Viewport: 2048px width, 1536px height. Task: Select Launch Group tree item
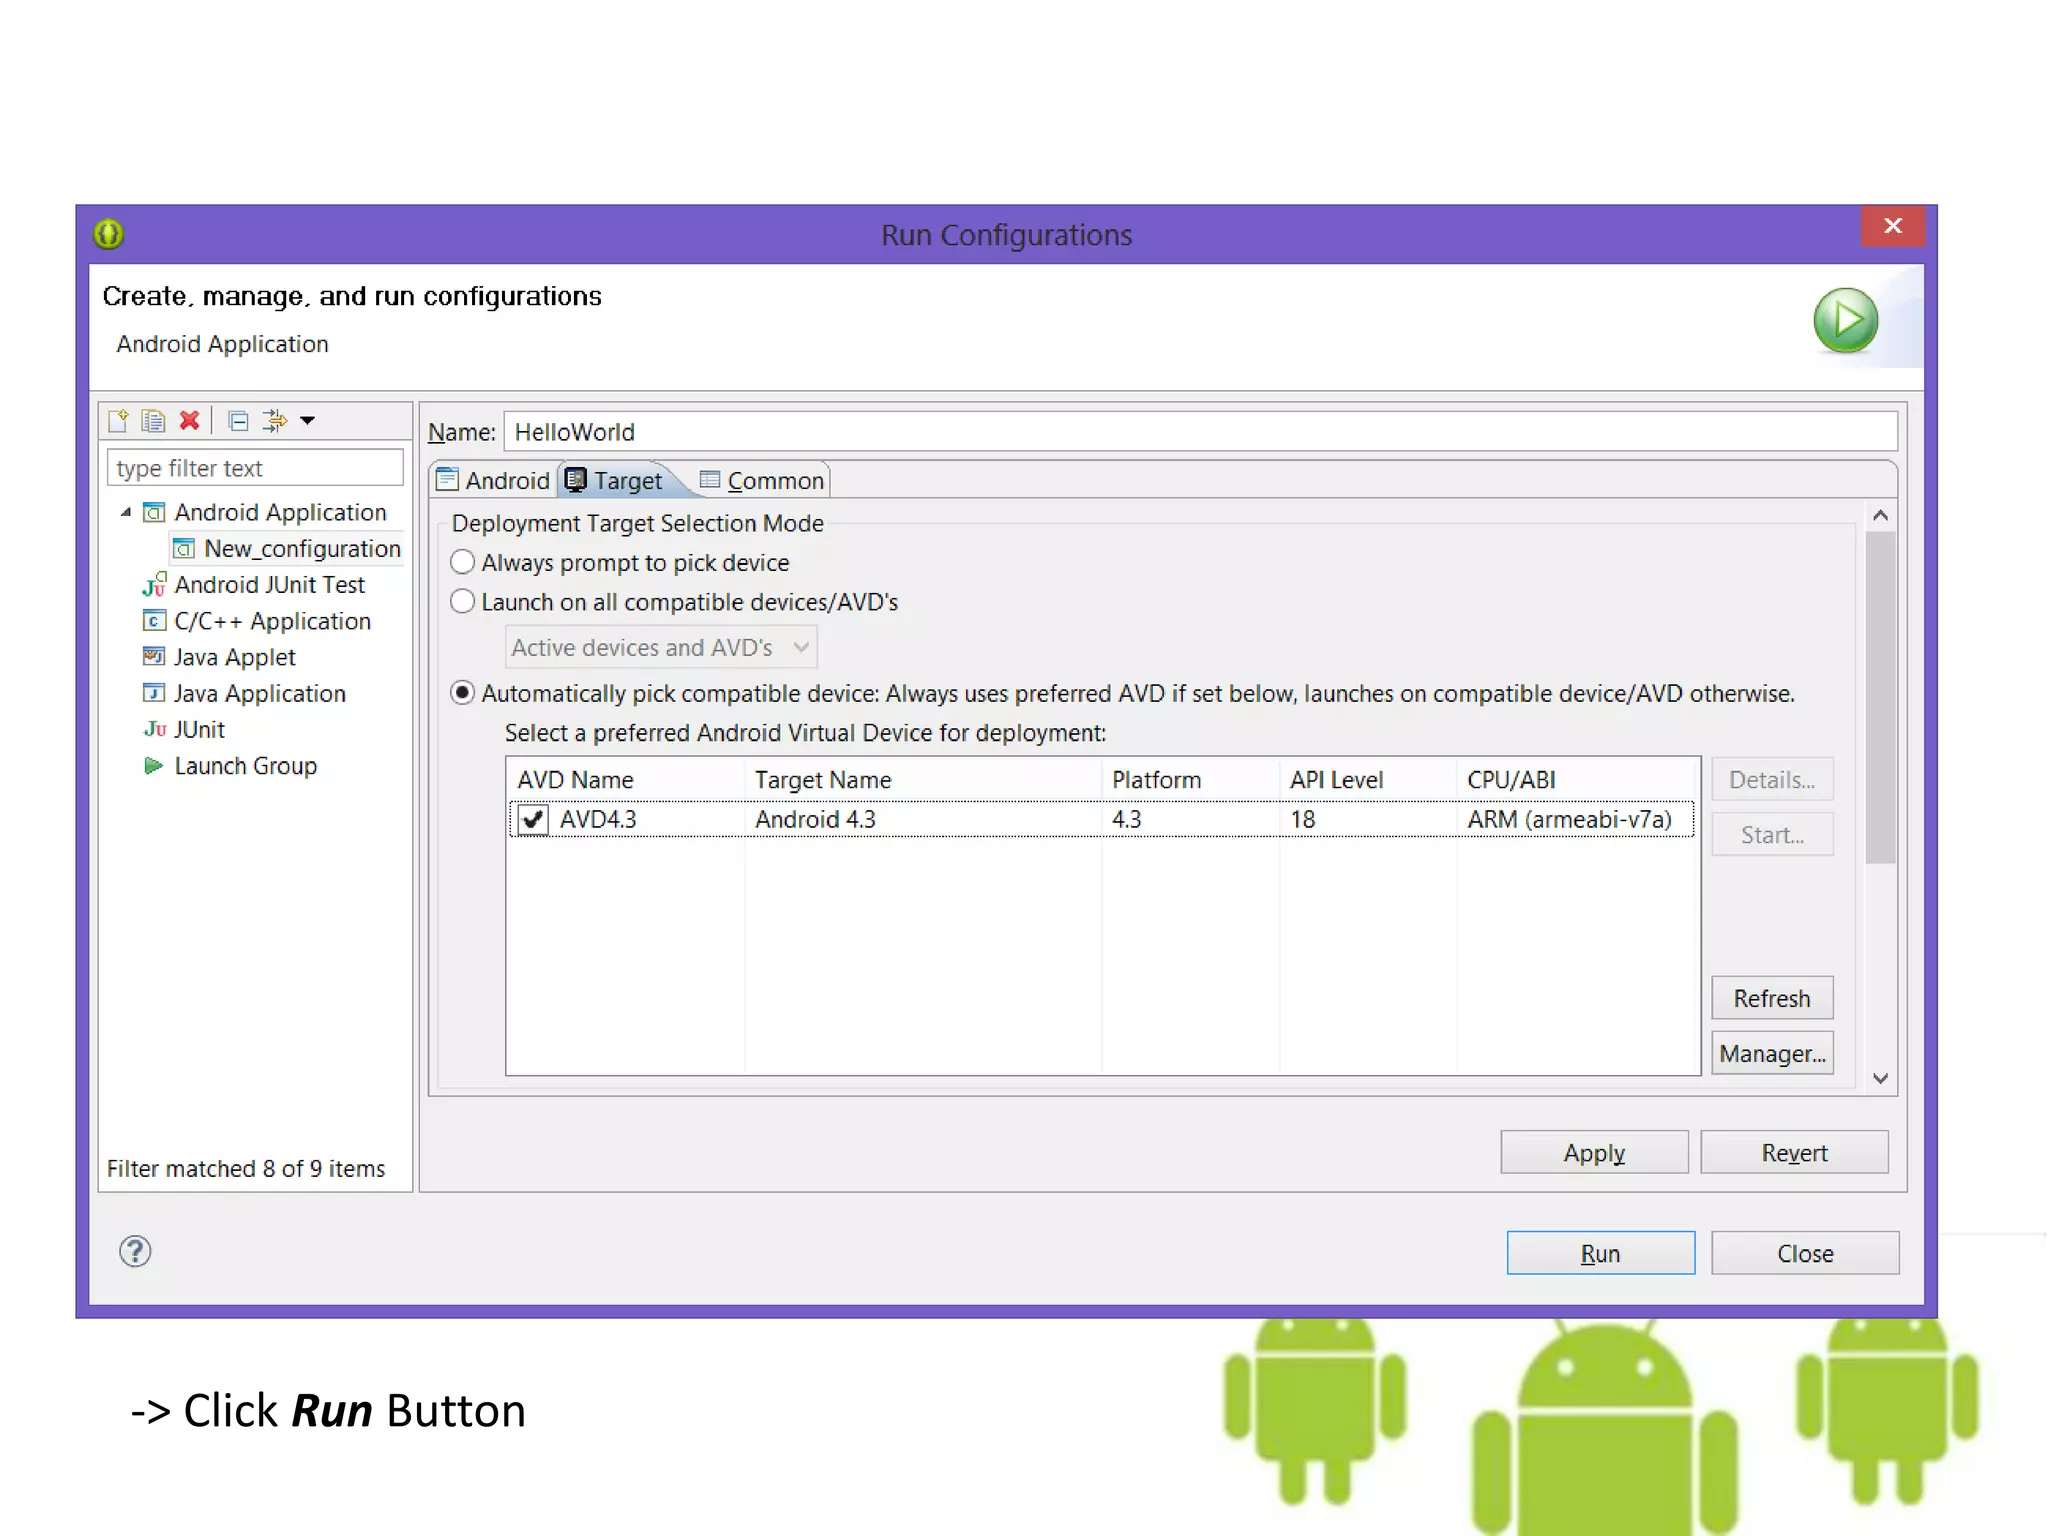coord(245,766)
